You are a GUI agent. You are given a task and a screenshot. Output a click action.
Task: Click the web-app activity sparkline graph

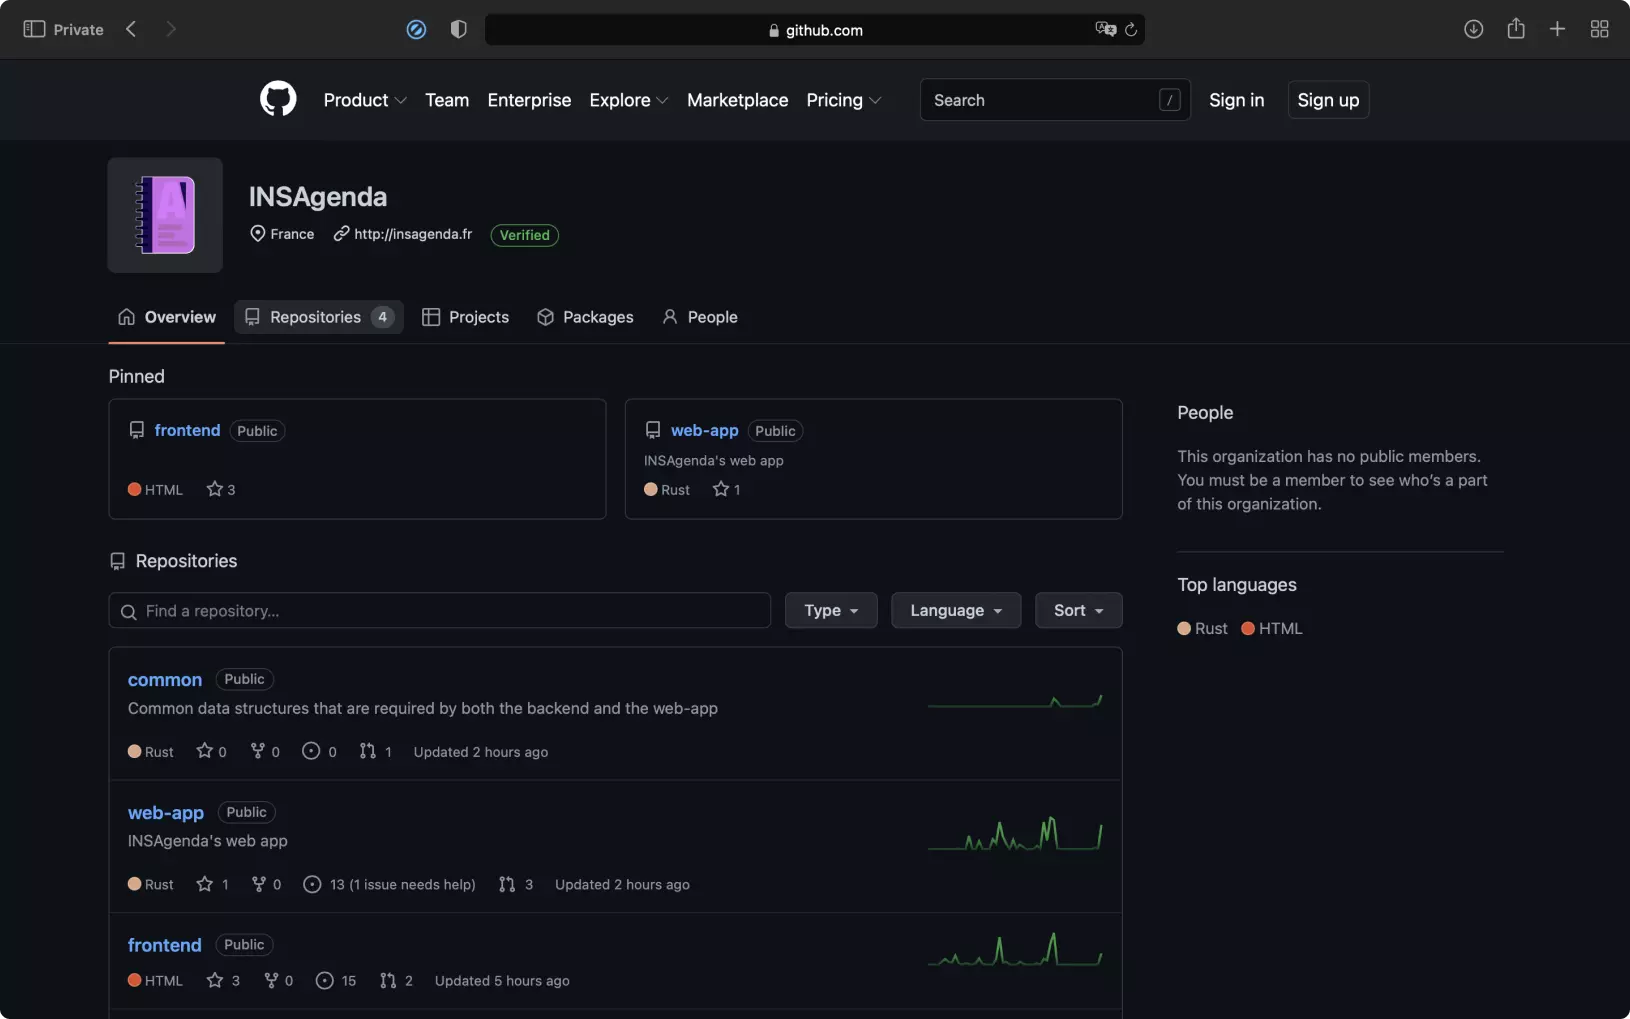[x=1015, y=834]
